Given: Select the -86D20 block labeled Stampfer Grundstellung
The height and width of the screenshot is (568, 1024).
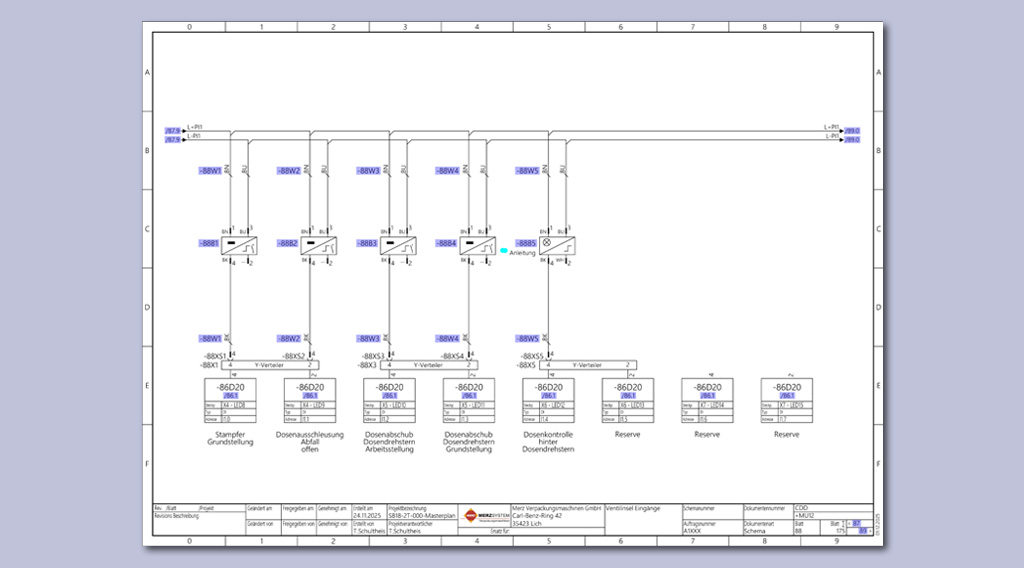Looking at the screenshot, I should pyautogui.click(x=230, y=402).
